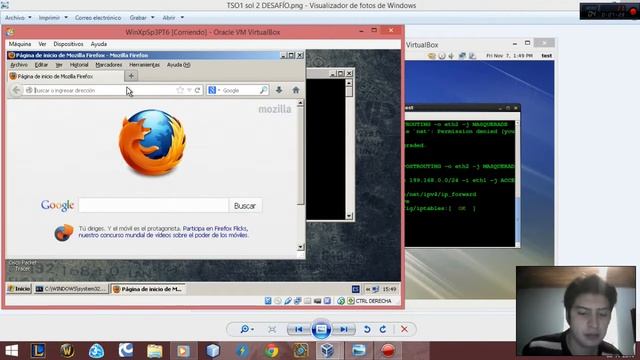The height and width of the screenshot is (360, 640).
Task: Delete photo with red X
Action: (404, 329)
